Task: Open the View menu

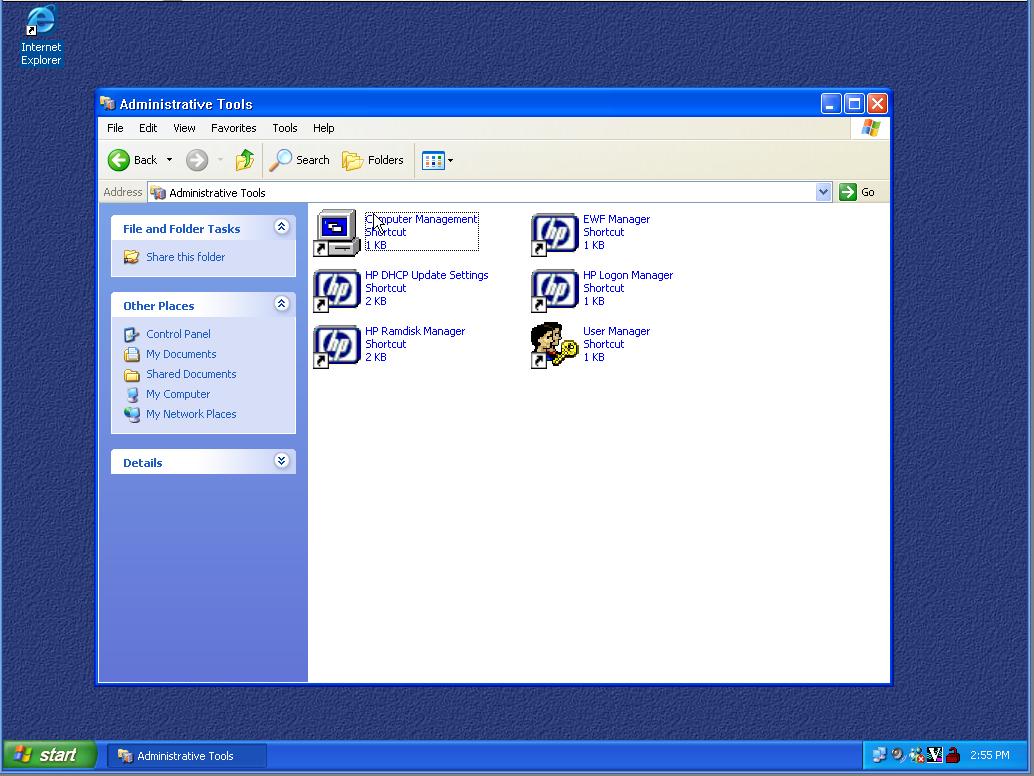Action: pos(184,128)
